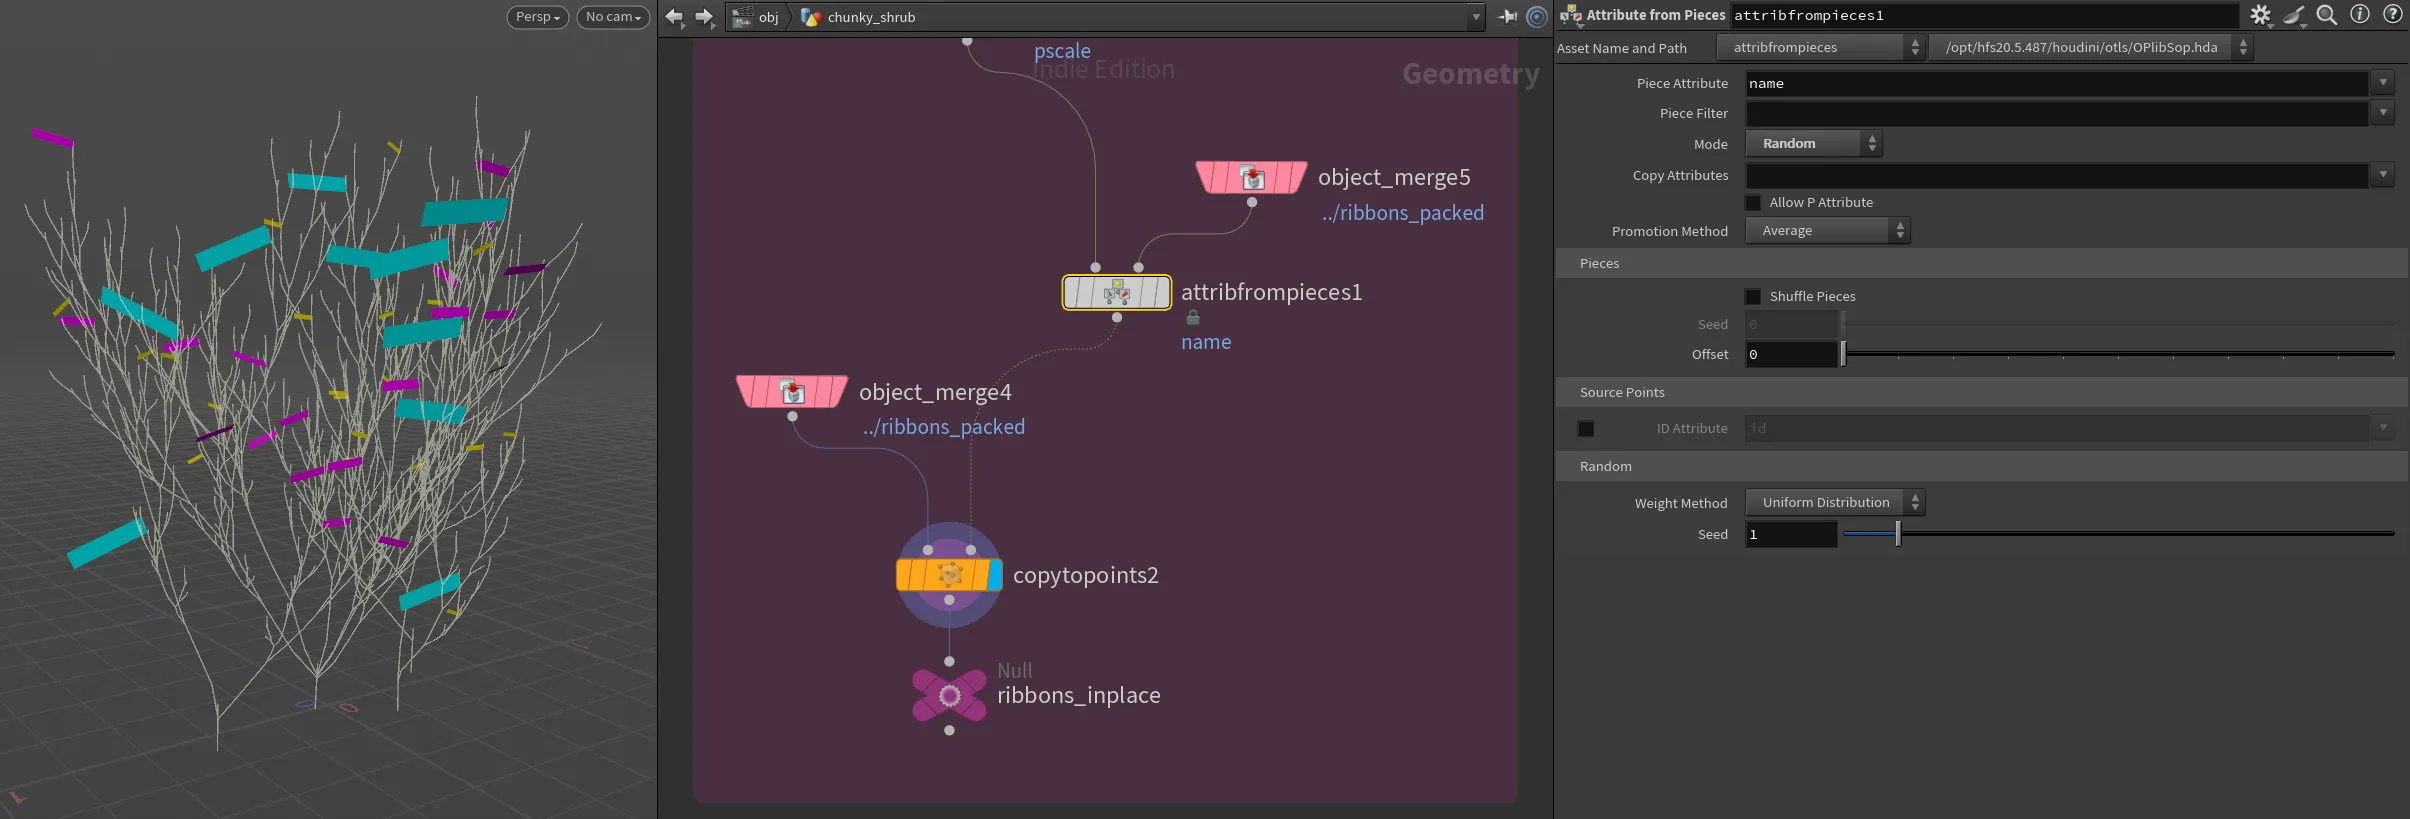This screenshot has width=2410, height=819.
Task: Click ../ribbons_packed text under object_merge4
Action: (943, 427)
